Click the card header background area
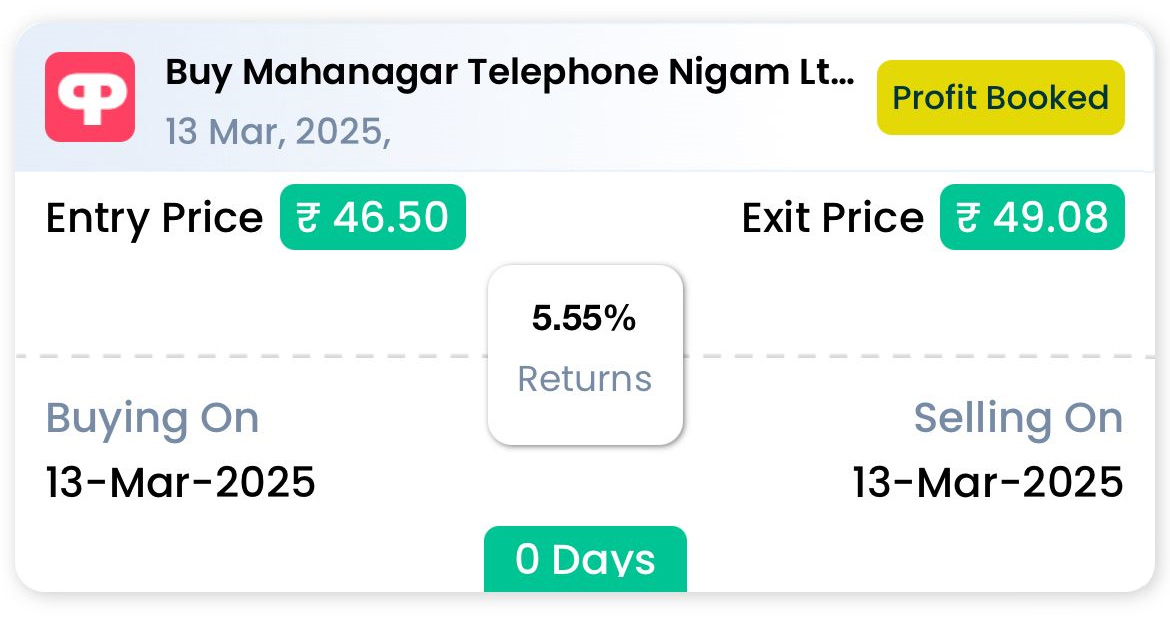 pos(585,98)
